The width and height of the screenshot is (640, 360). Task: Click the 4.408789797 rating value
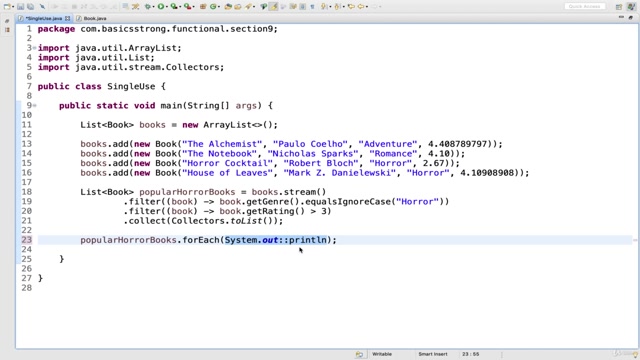point(458,144)
